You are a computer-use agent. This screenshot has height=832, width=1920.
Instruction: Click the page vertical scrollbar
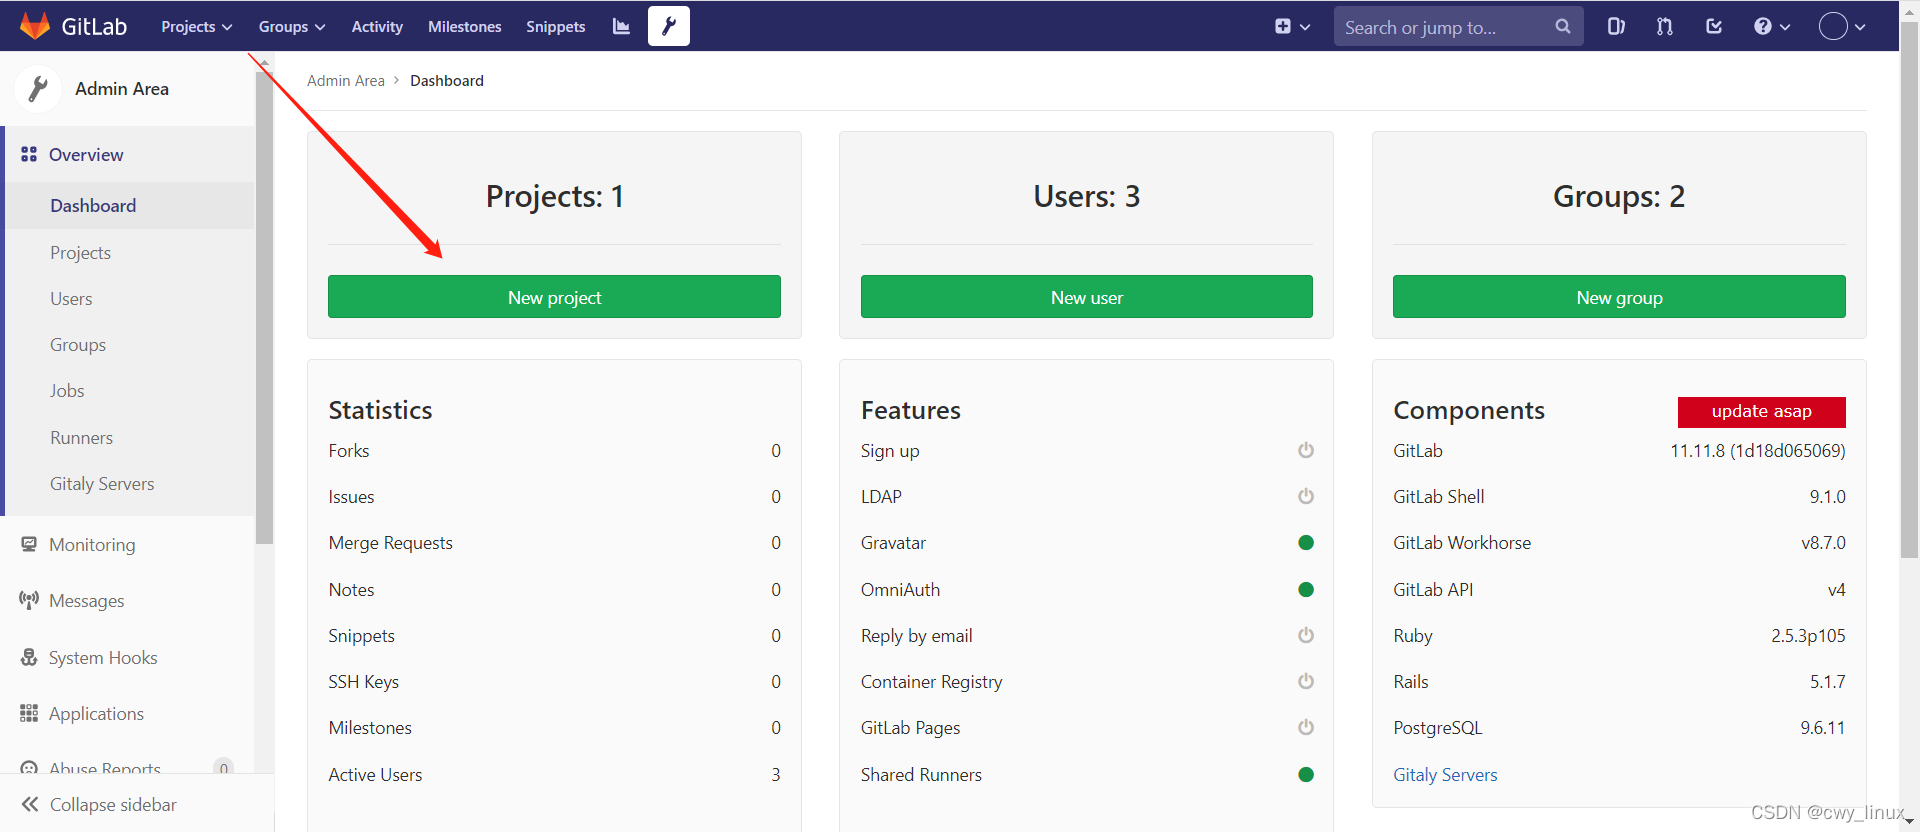1909,290
